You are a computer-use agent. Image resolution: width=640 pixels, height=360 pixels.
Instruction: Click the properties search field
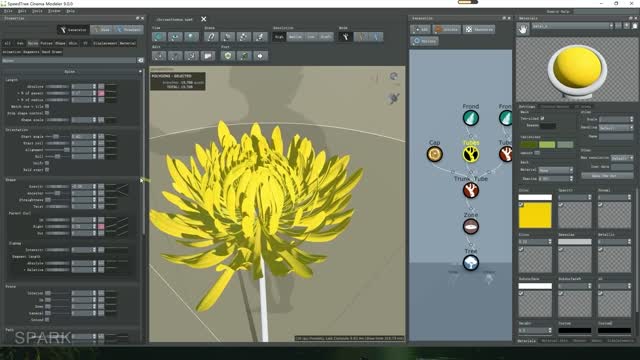69,60
